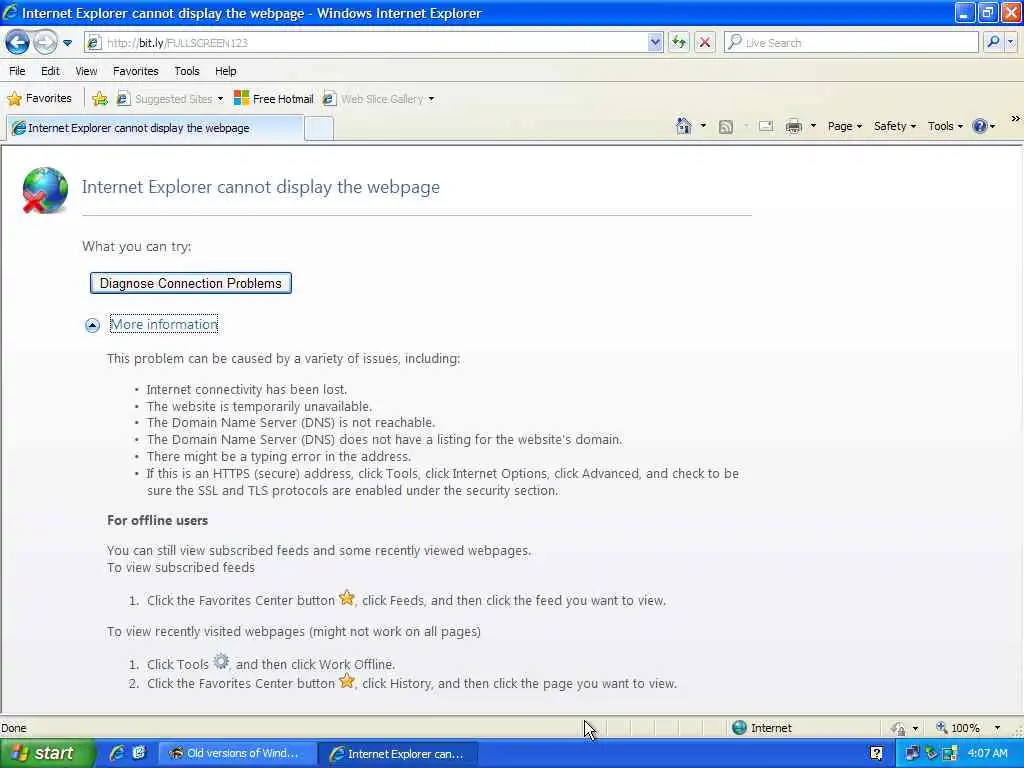This screenshot has width=1024, height=768.
Task: Open the Help menu
Action: [226, 71]
